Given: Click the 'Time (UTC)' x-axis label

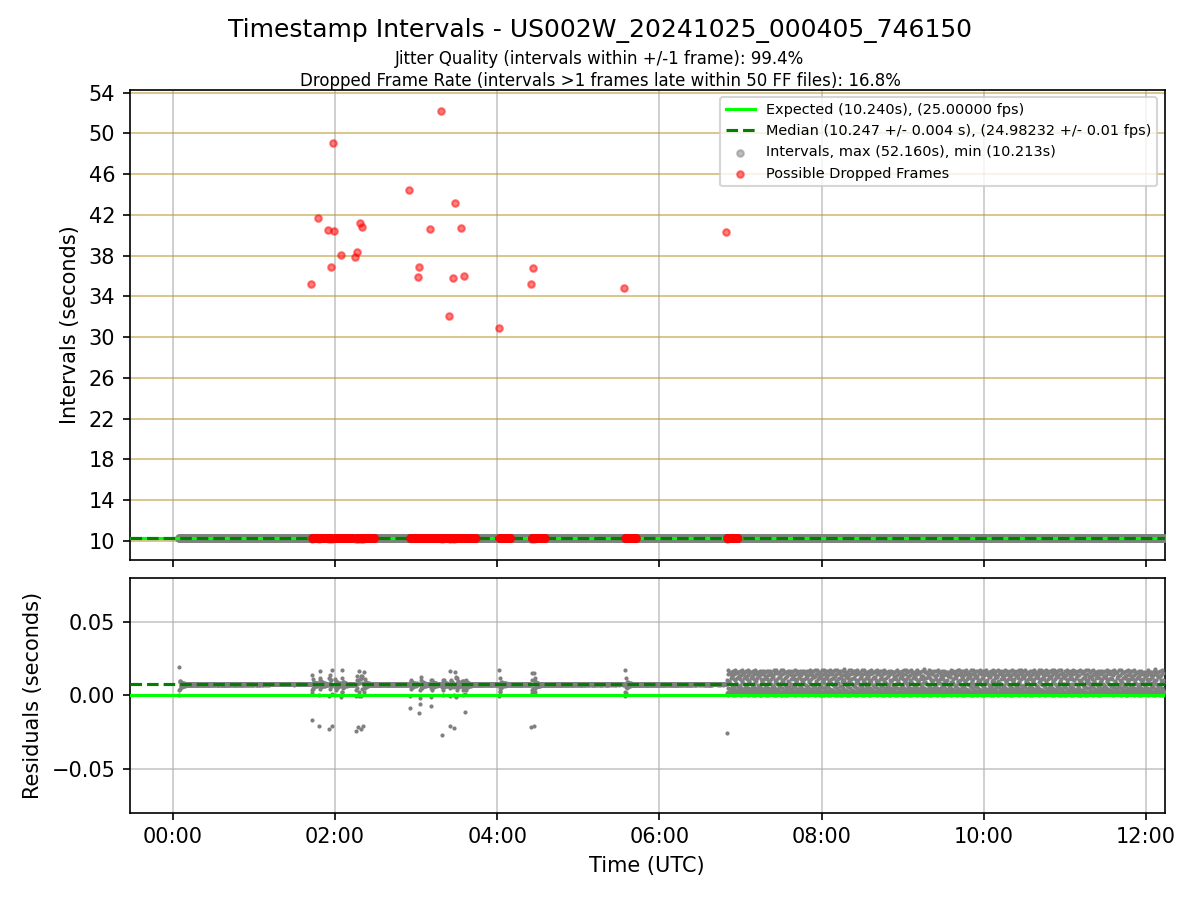Looking at the screenshot, I should [646, 865].
